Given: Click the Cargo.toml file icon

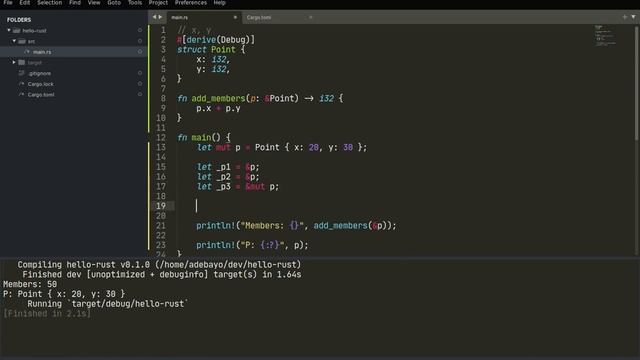Looking at the screenshot, I should 22,94.
